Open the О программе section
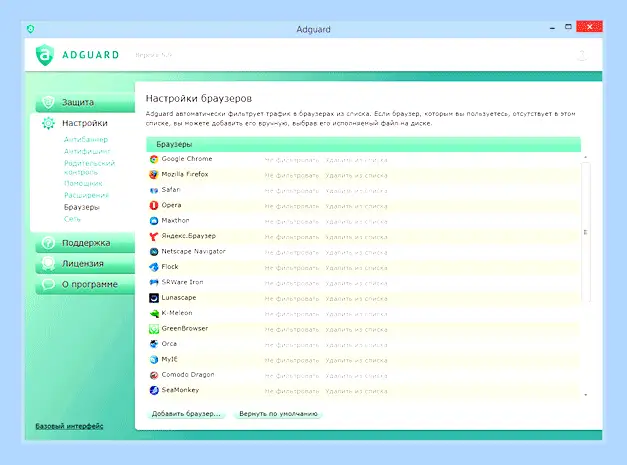Screen dimensions: 627x465 [x=85, y=284]
